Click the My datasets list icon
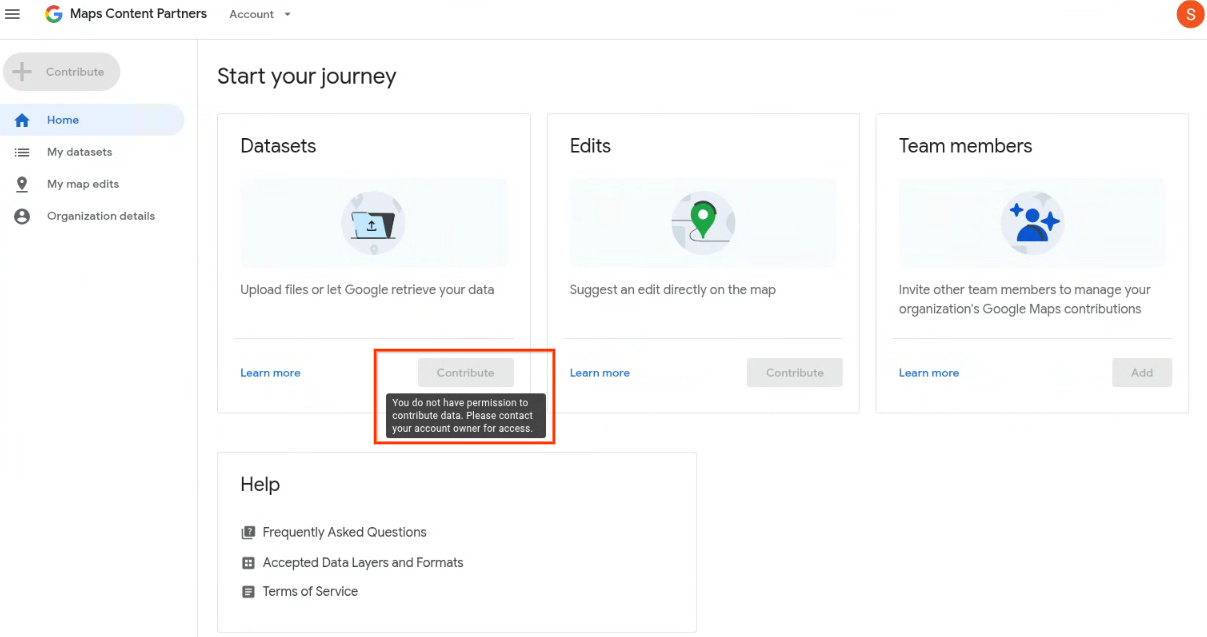This screenshot has width=1207, height=637. pos(22,152)
